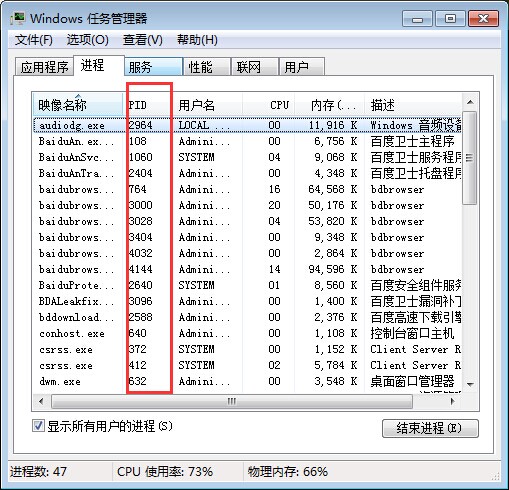Click the CPU 使用率: 73% status entry
Image resolution: width=509 pixels, height=490 pixels.
point(165,472)
